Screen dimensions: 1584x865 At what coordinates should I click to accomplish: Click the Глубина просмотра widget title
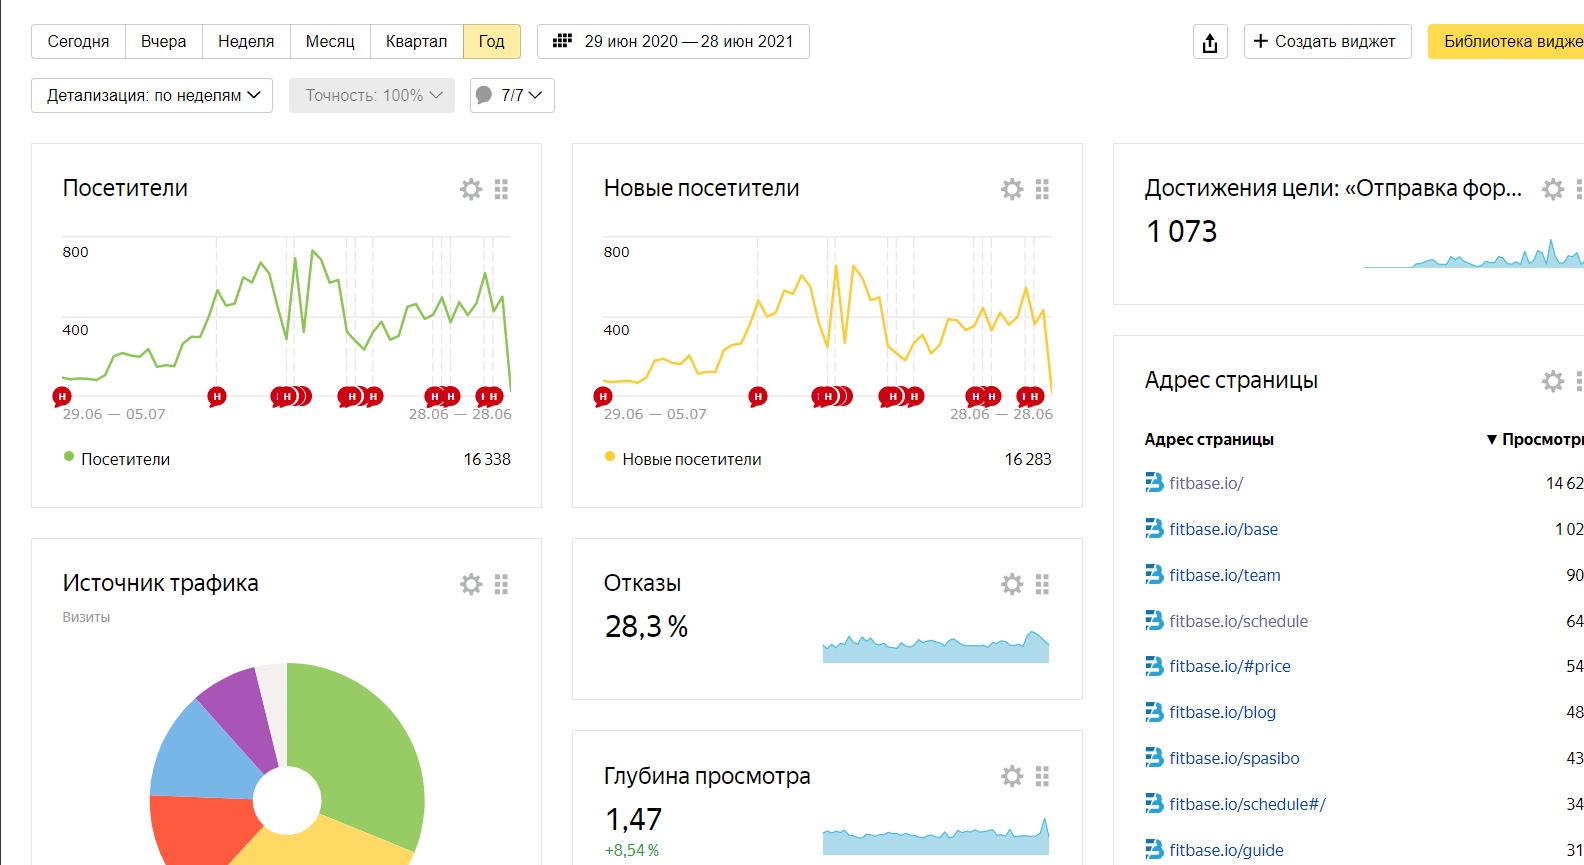(x=707, y=776)
